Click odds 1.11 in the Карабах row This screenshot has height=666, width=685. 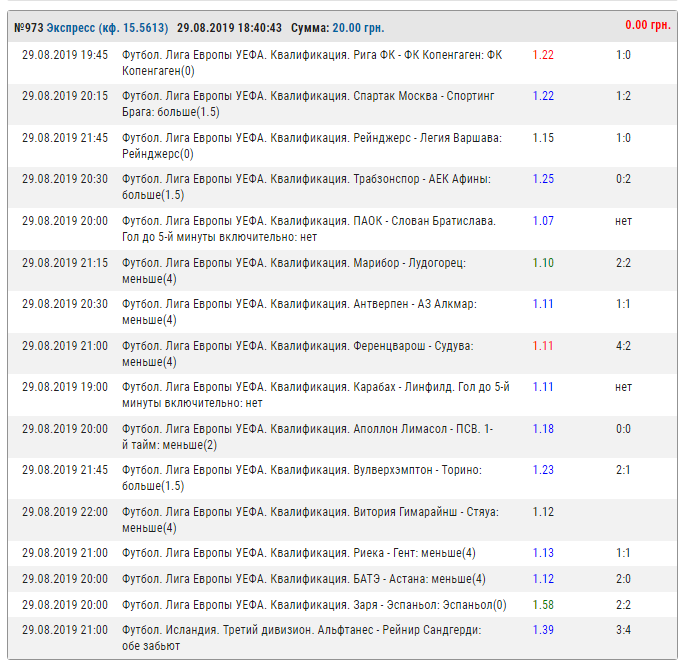[543, 387]
